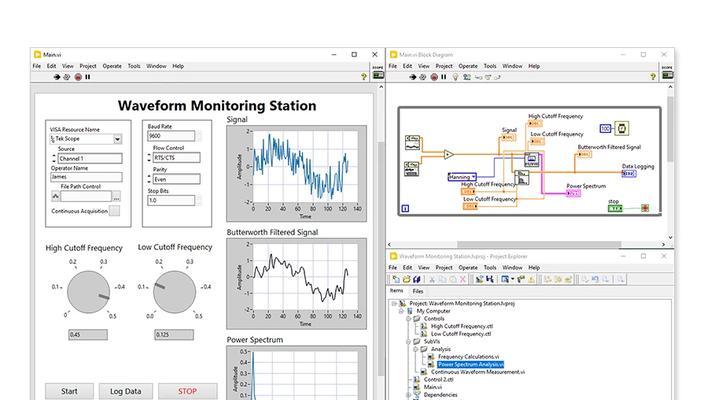Open context help in Main.vi toolbar
The image size is (704, 400).
[x=364, y=77]
